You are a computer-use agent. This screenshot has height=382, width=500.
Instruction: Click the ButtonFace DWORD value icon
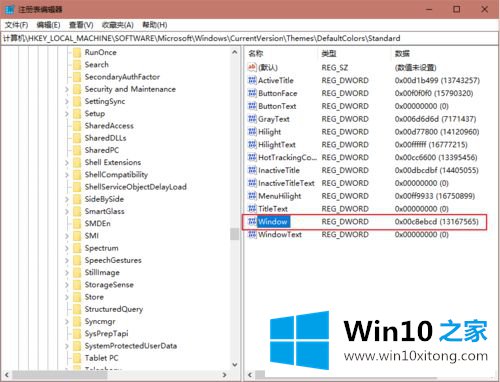pos(252,93)
